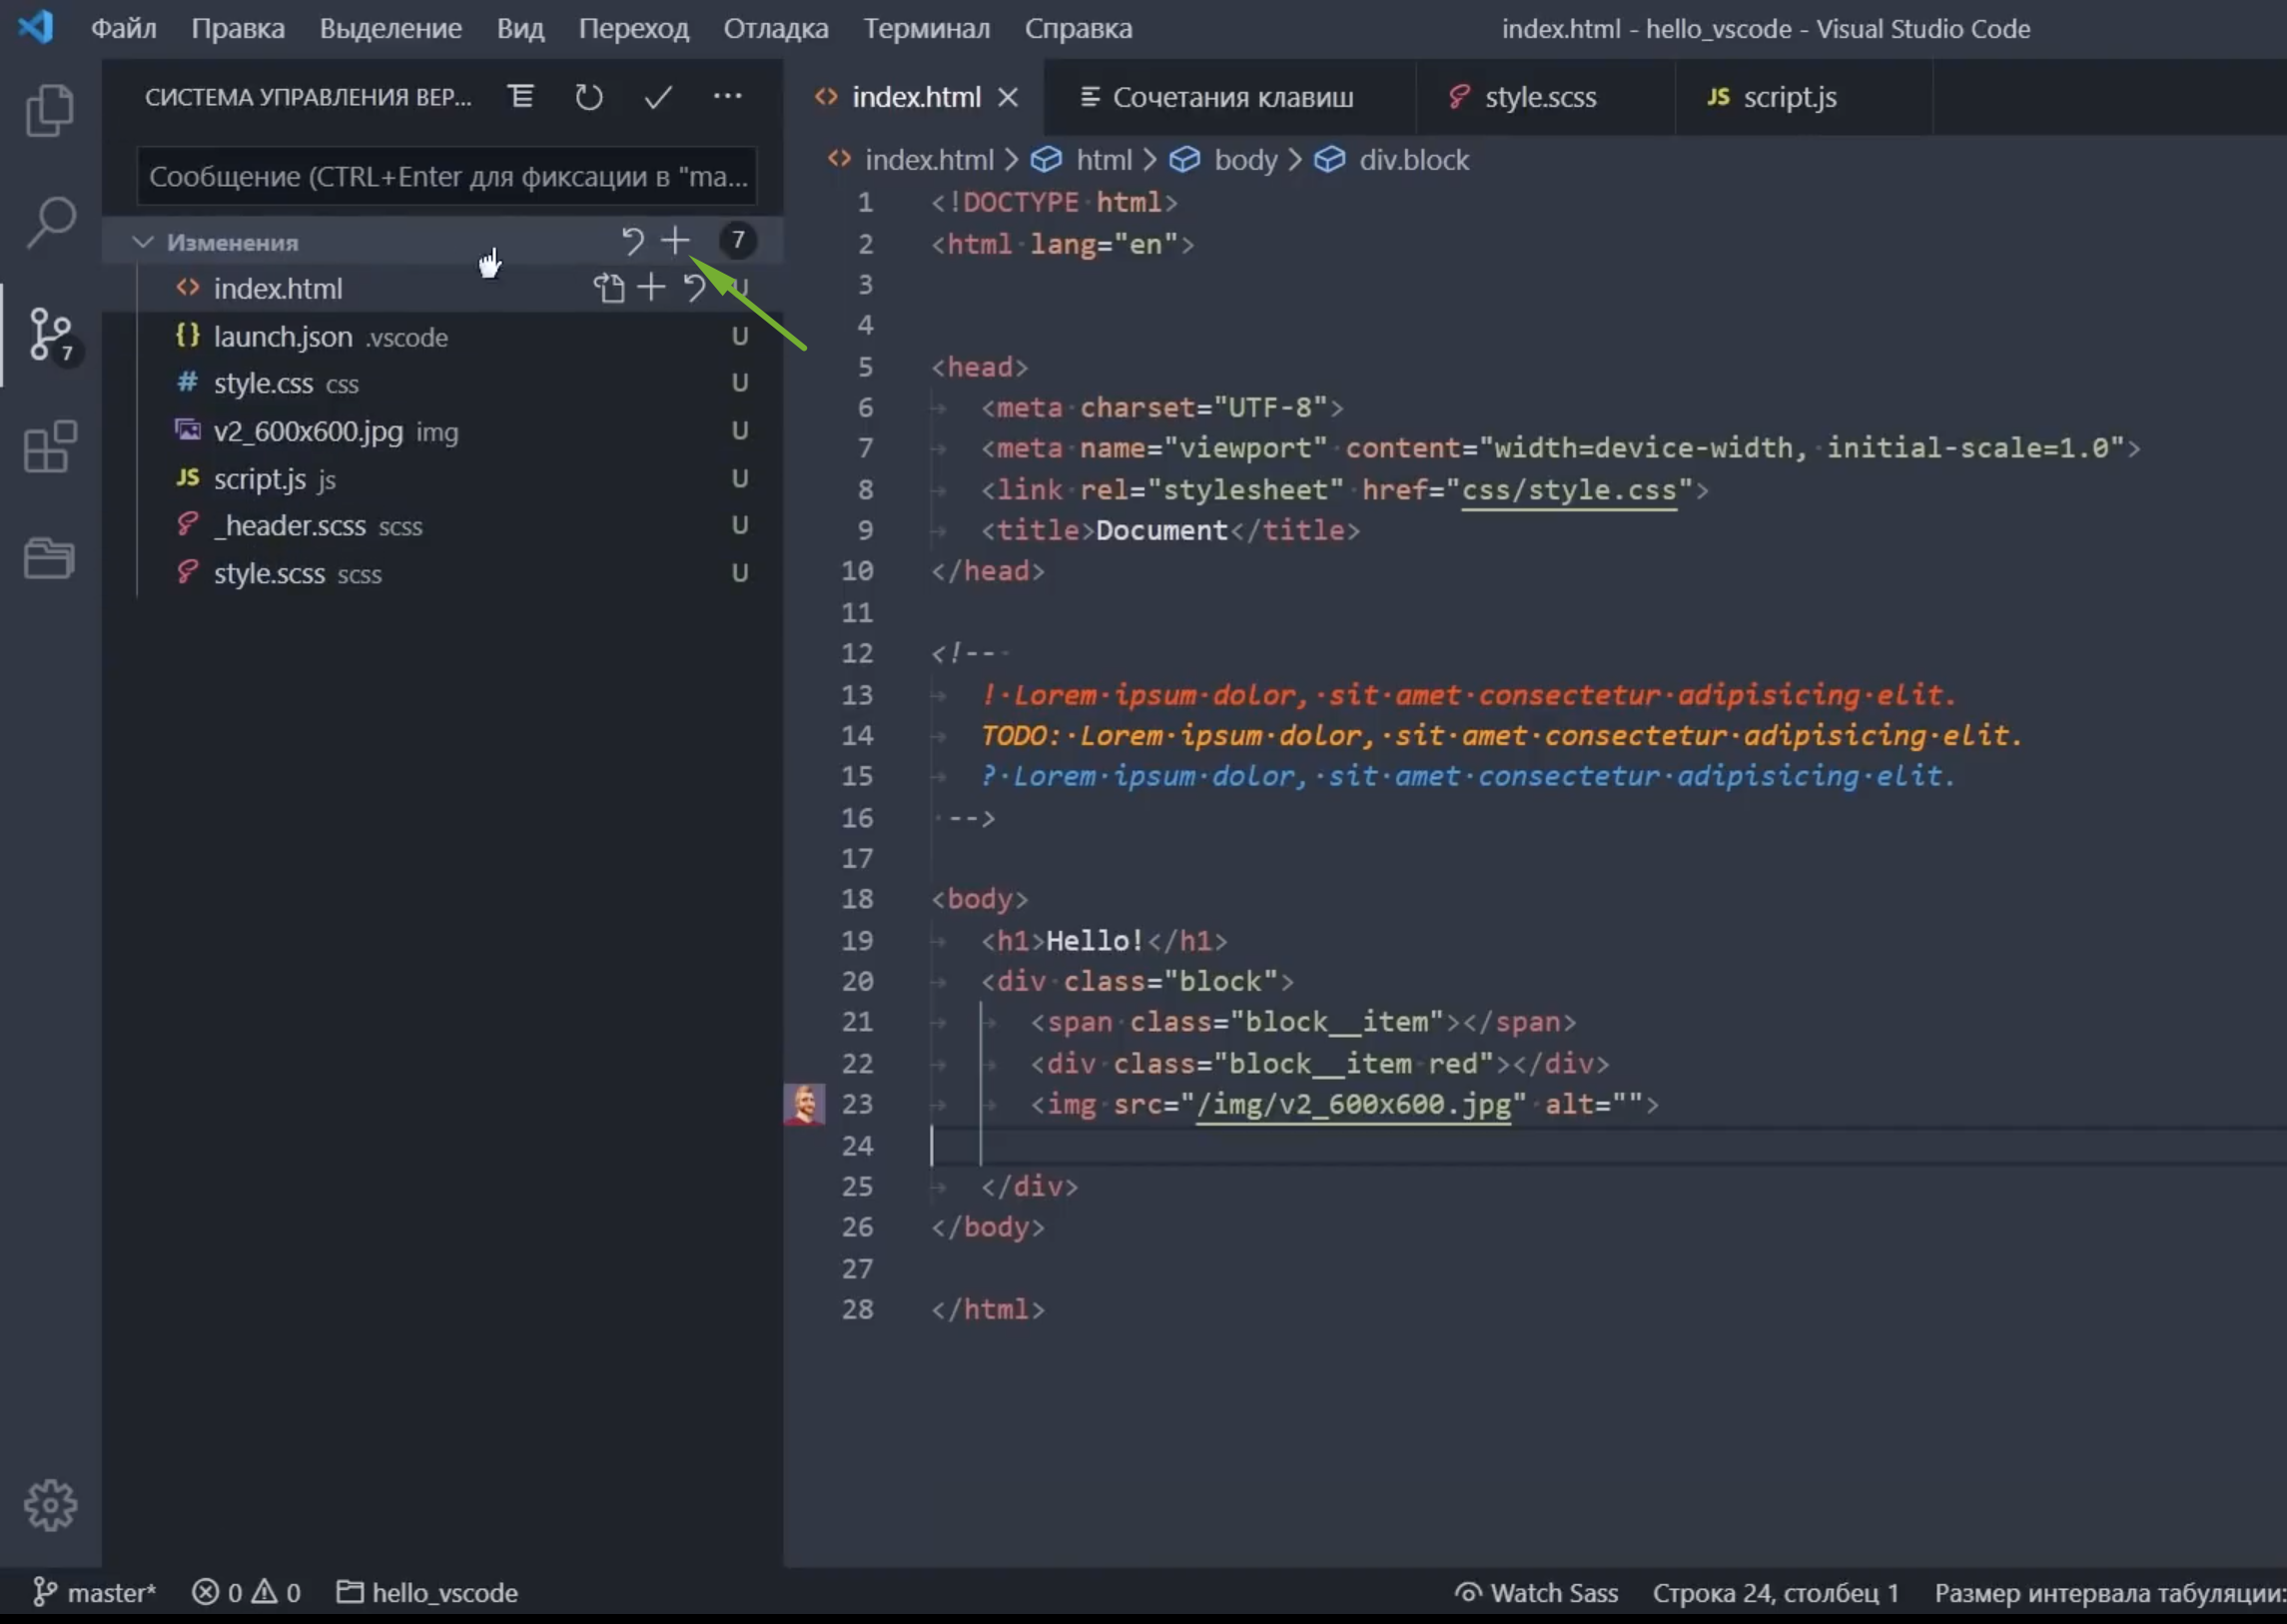
Task: Open the Explorer view in activity bar
Action: coord(50,109)
